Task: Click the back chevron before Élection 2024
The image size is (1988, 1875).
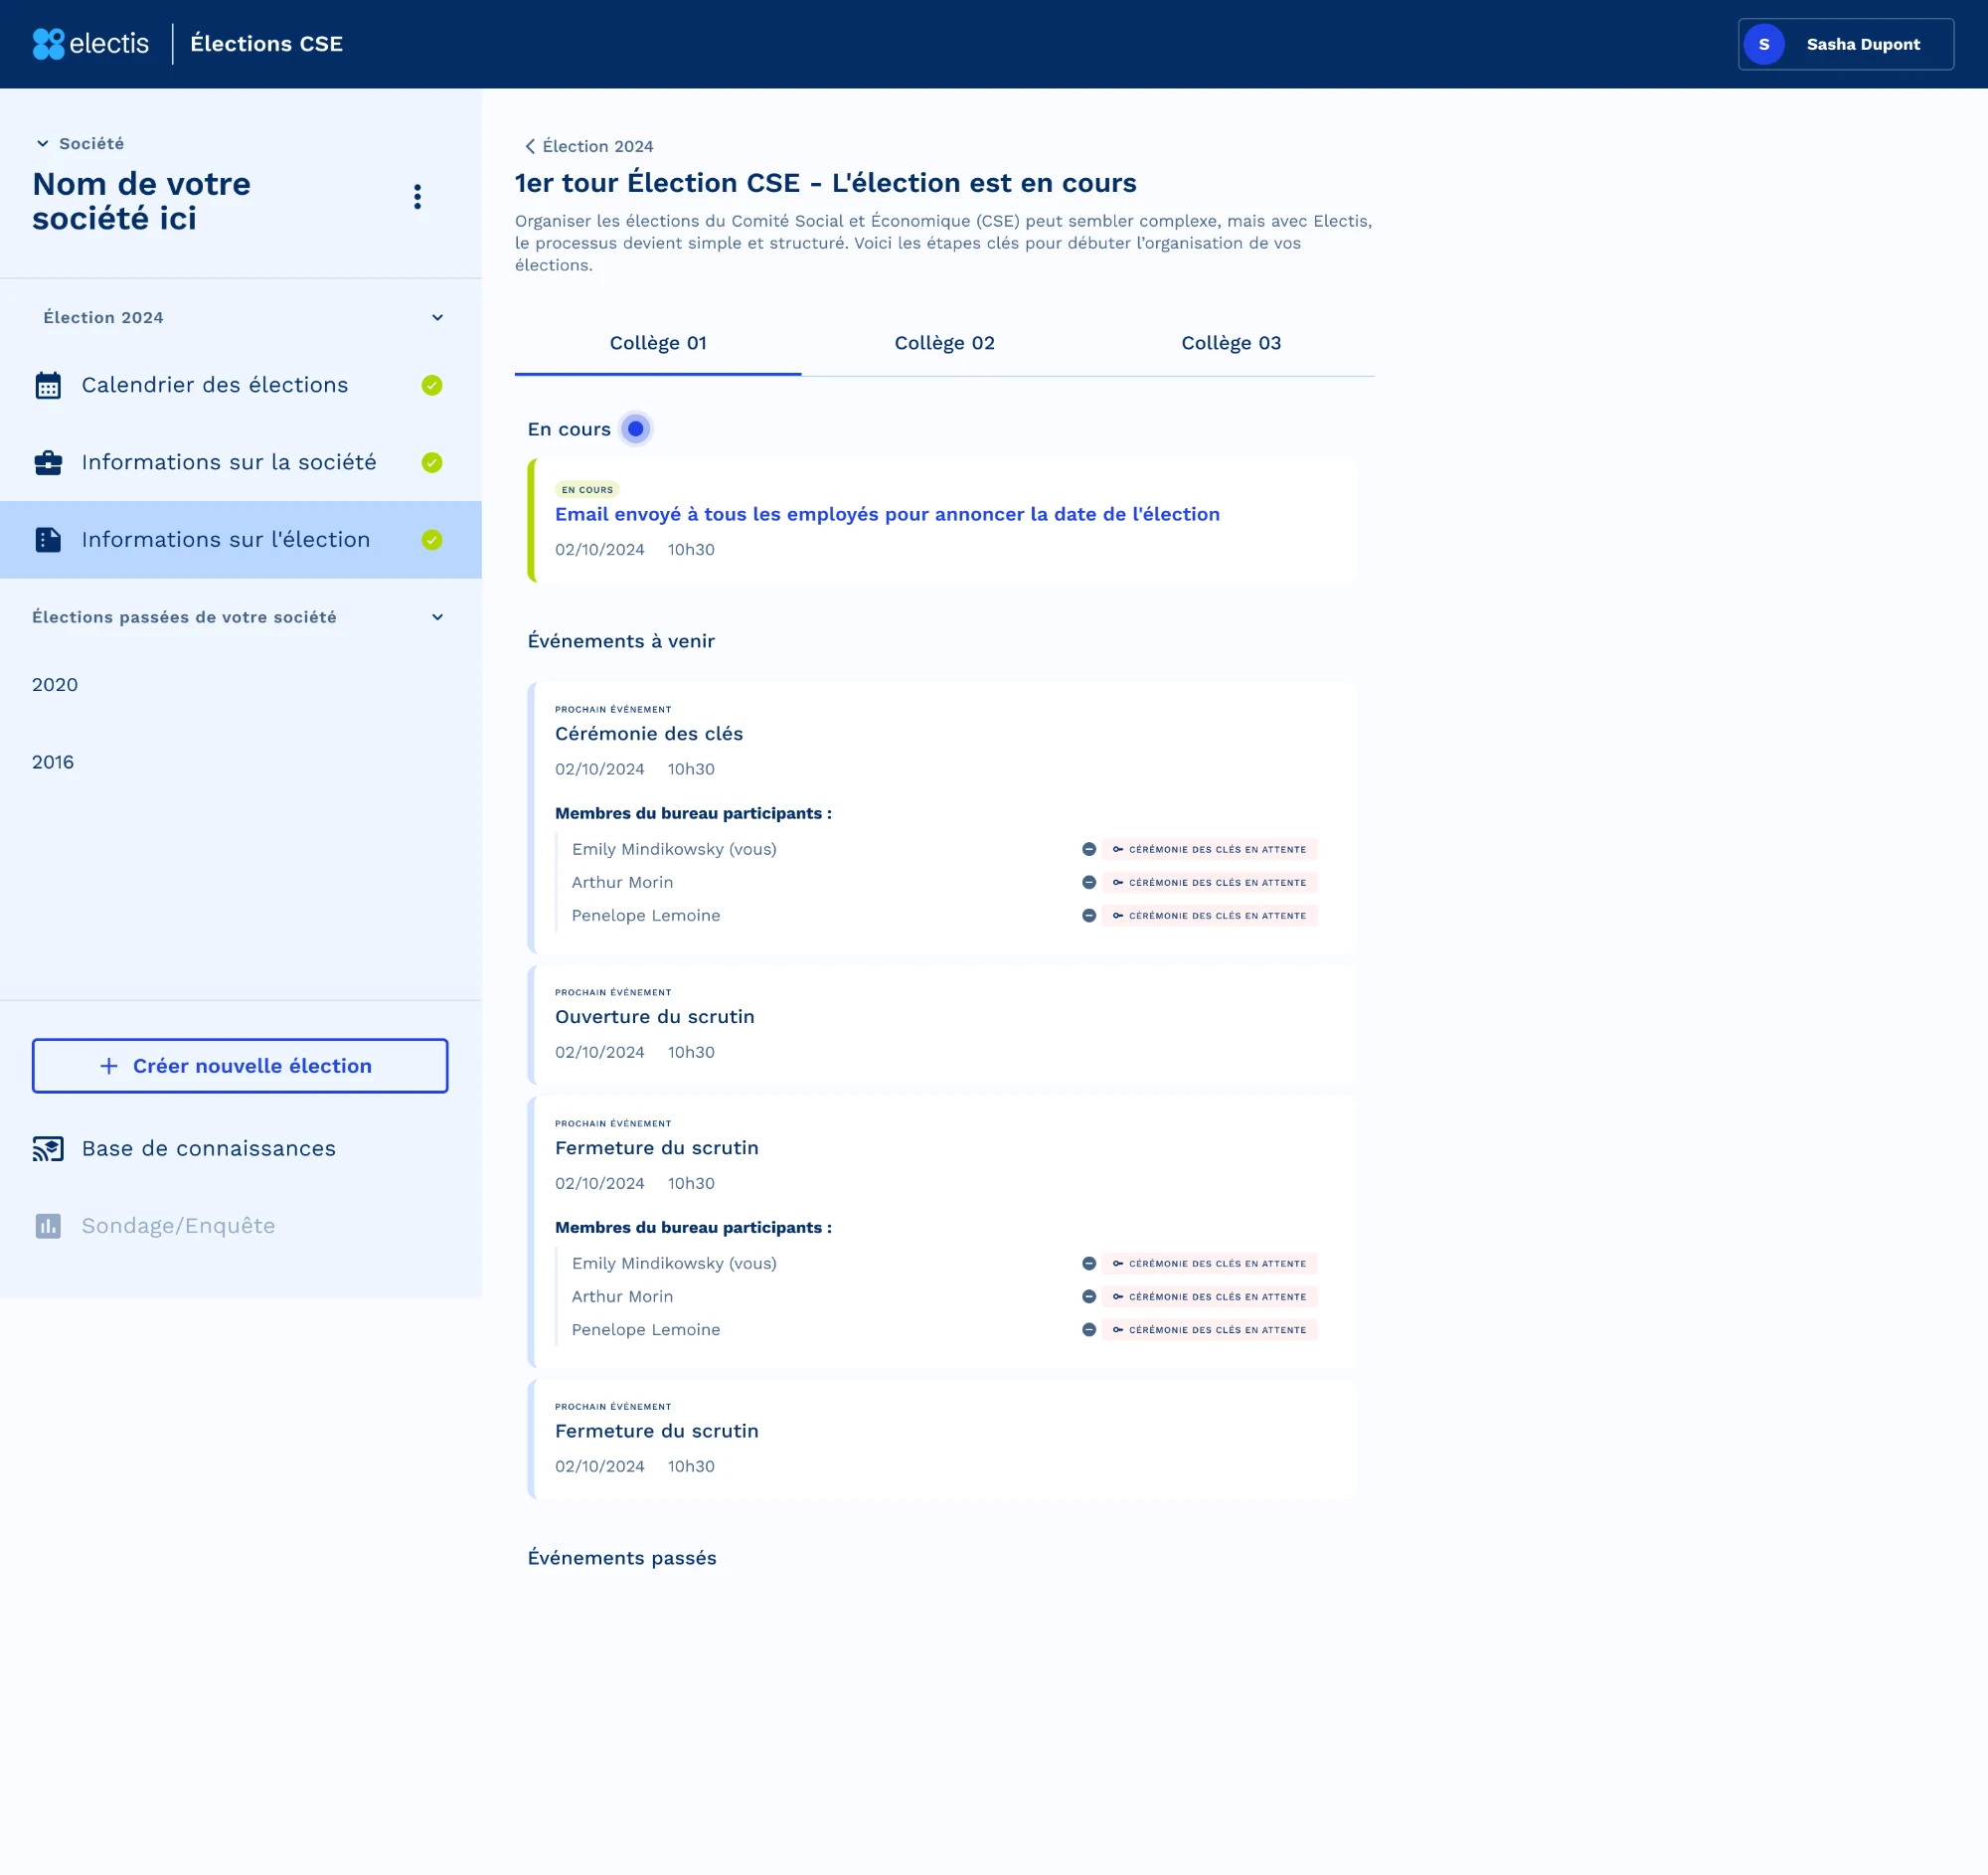Action: (530, 146)
